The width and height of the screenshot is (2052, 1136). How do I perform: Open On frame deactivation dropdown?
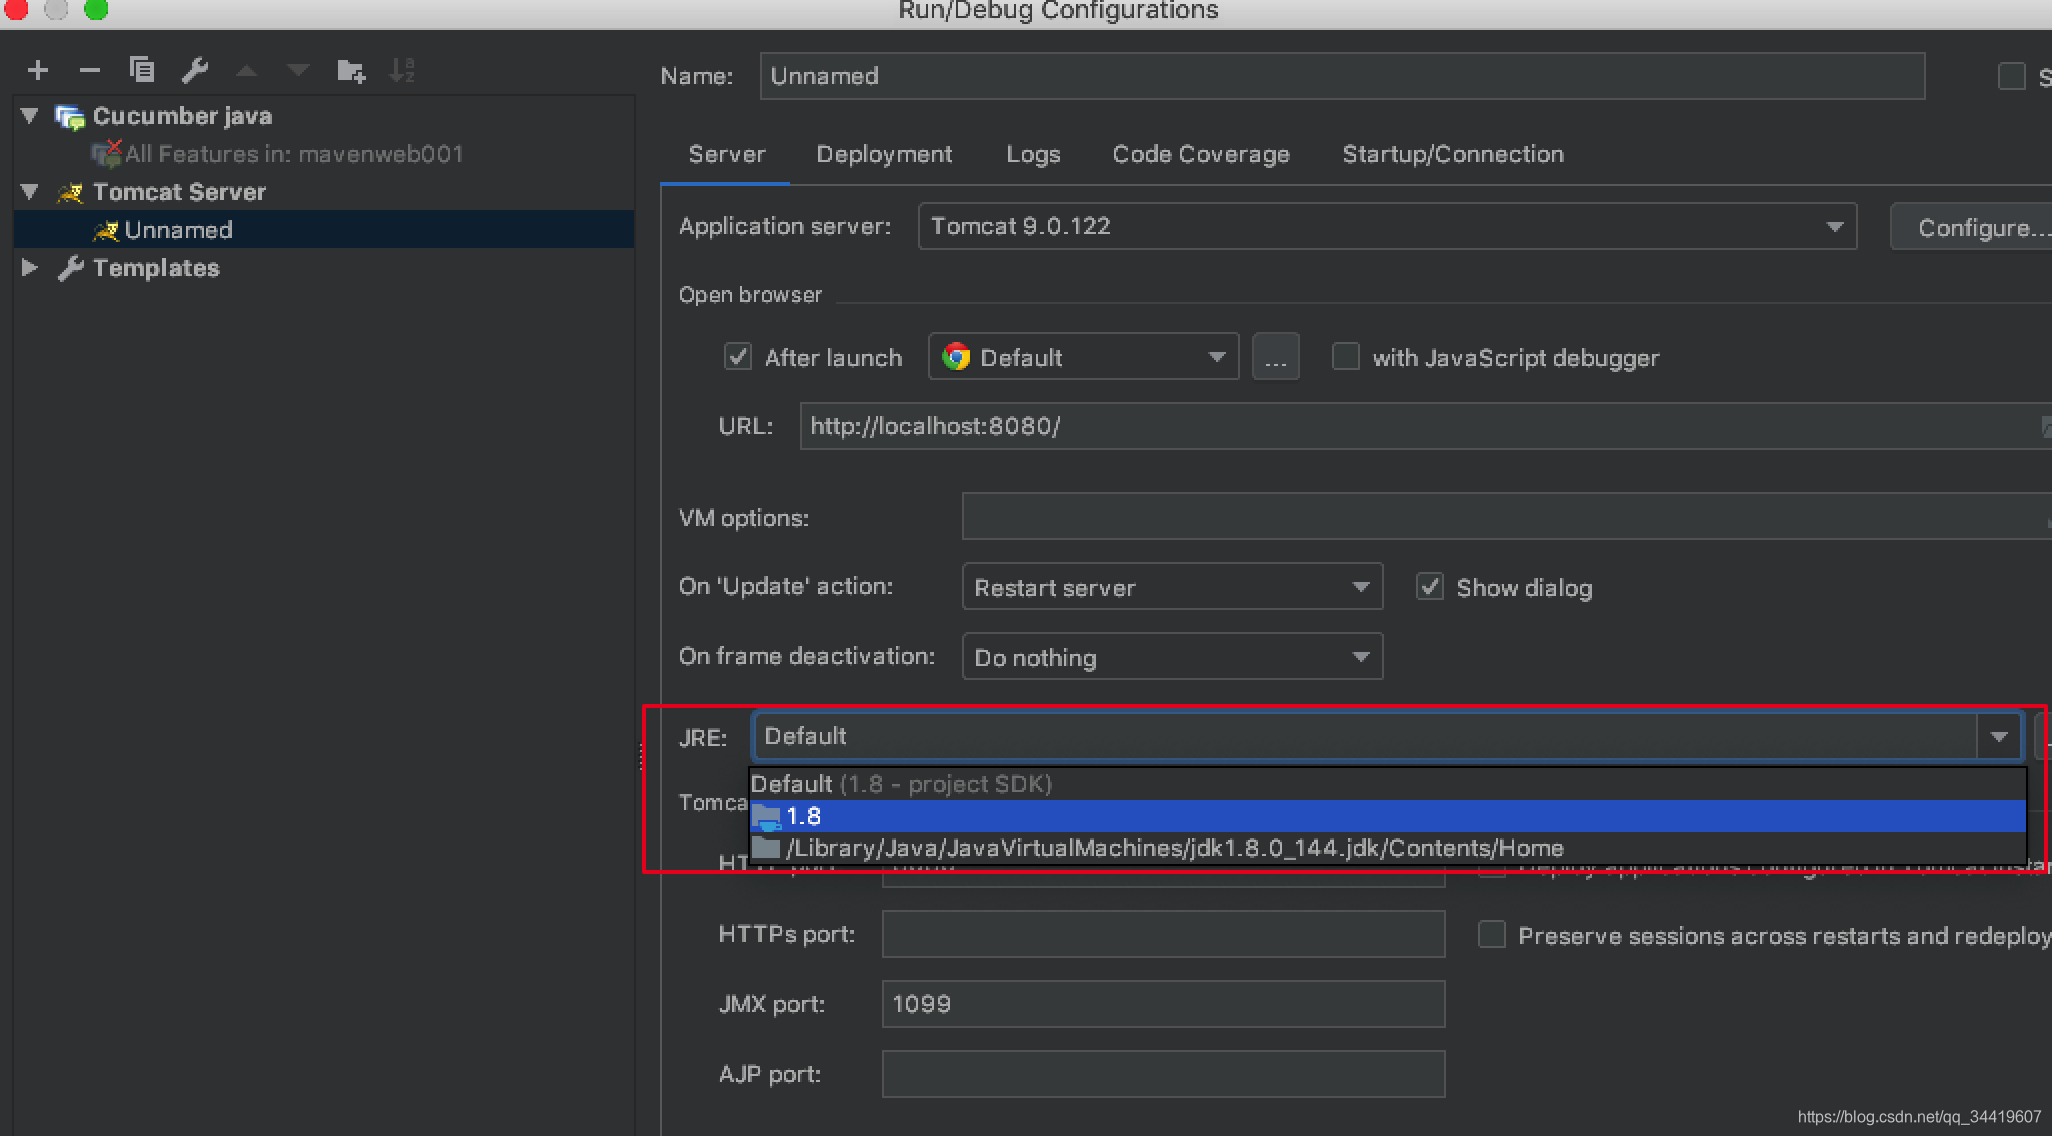click(1172, 657)
